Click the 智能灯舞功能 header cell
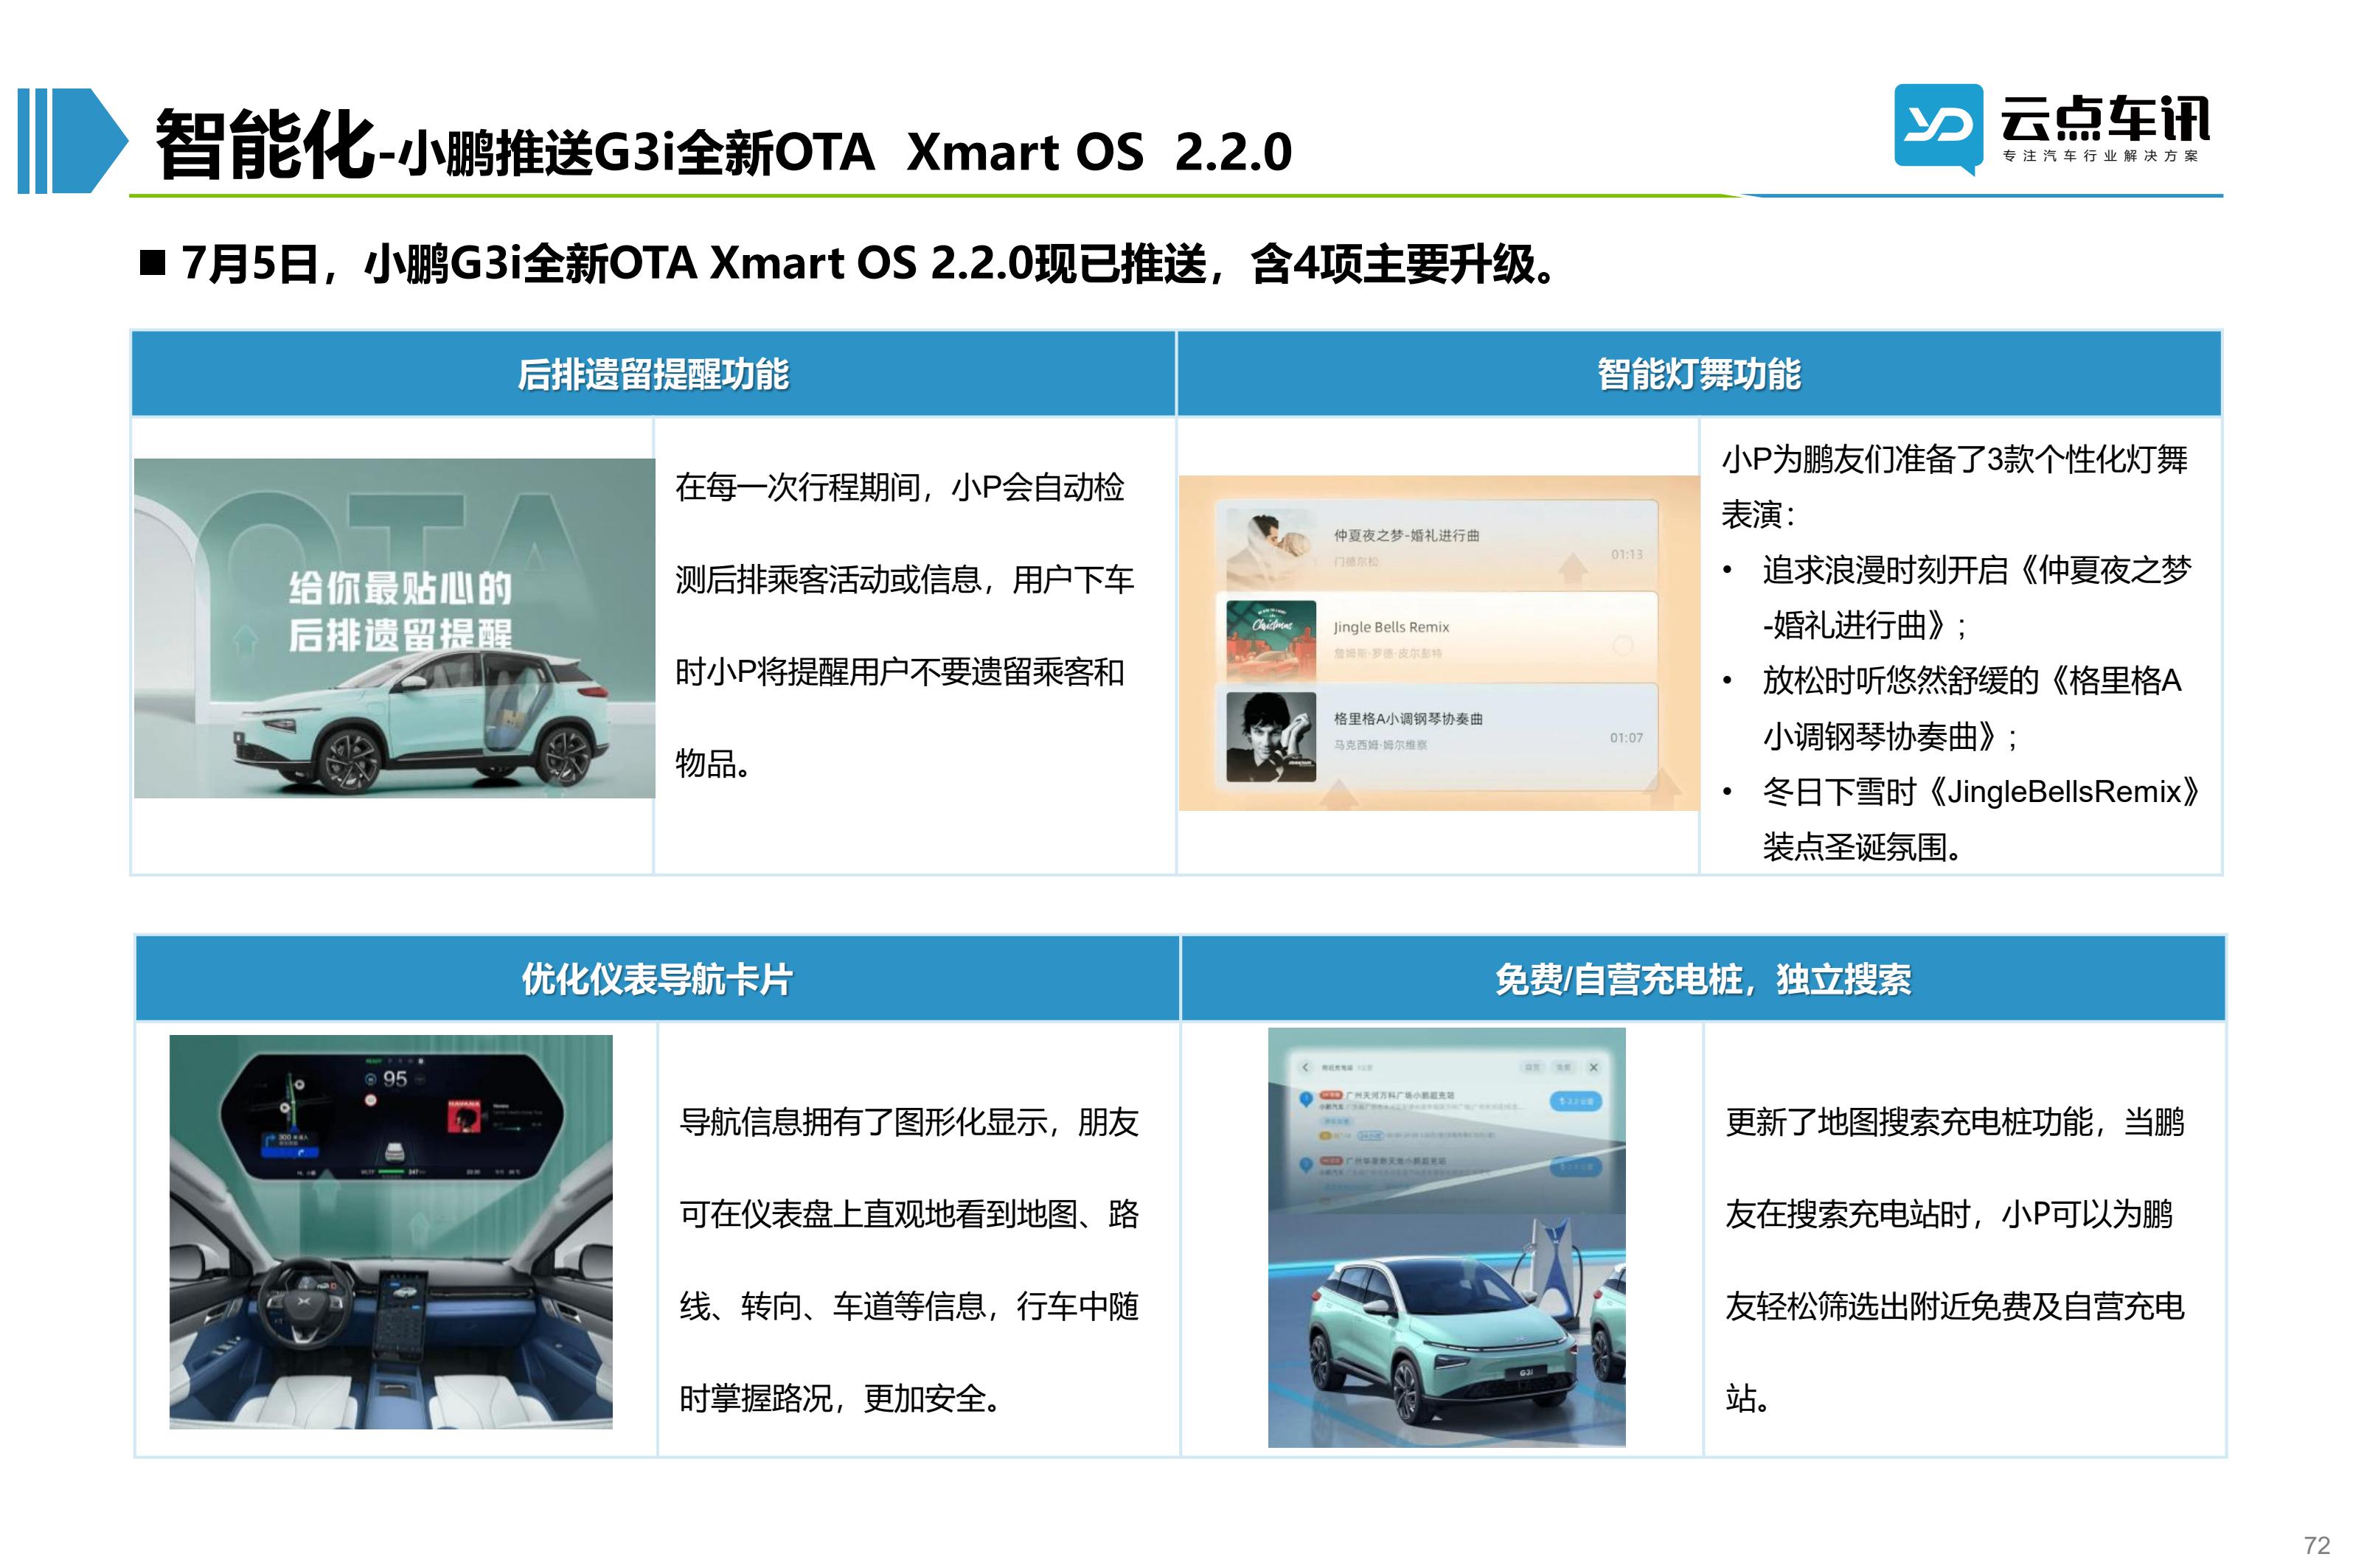The height and width of the screenshot is (1568, 2353). tap(1698, 374)
